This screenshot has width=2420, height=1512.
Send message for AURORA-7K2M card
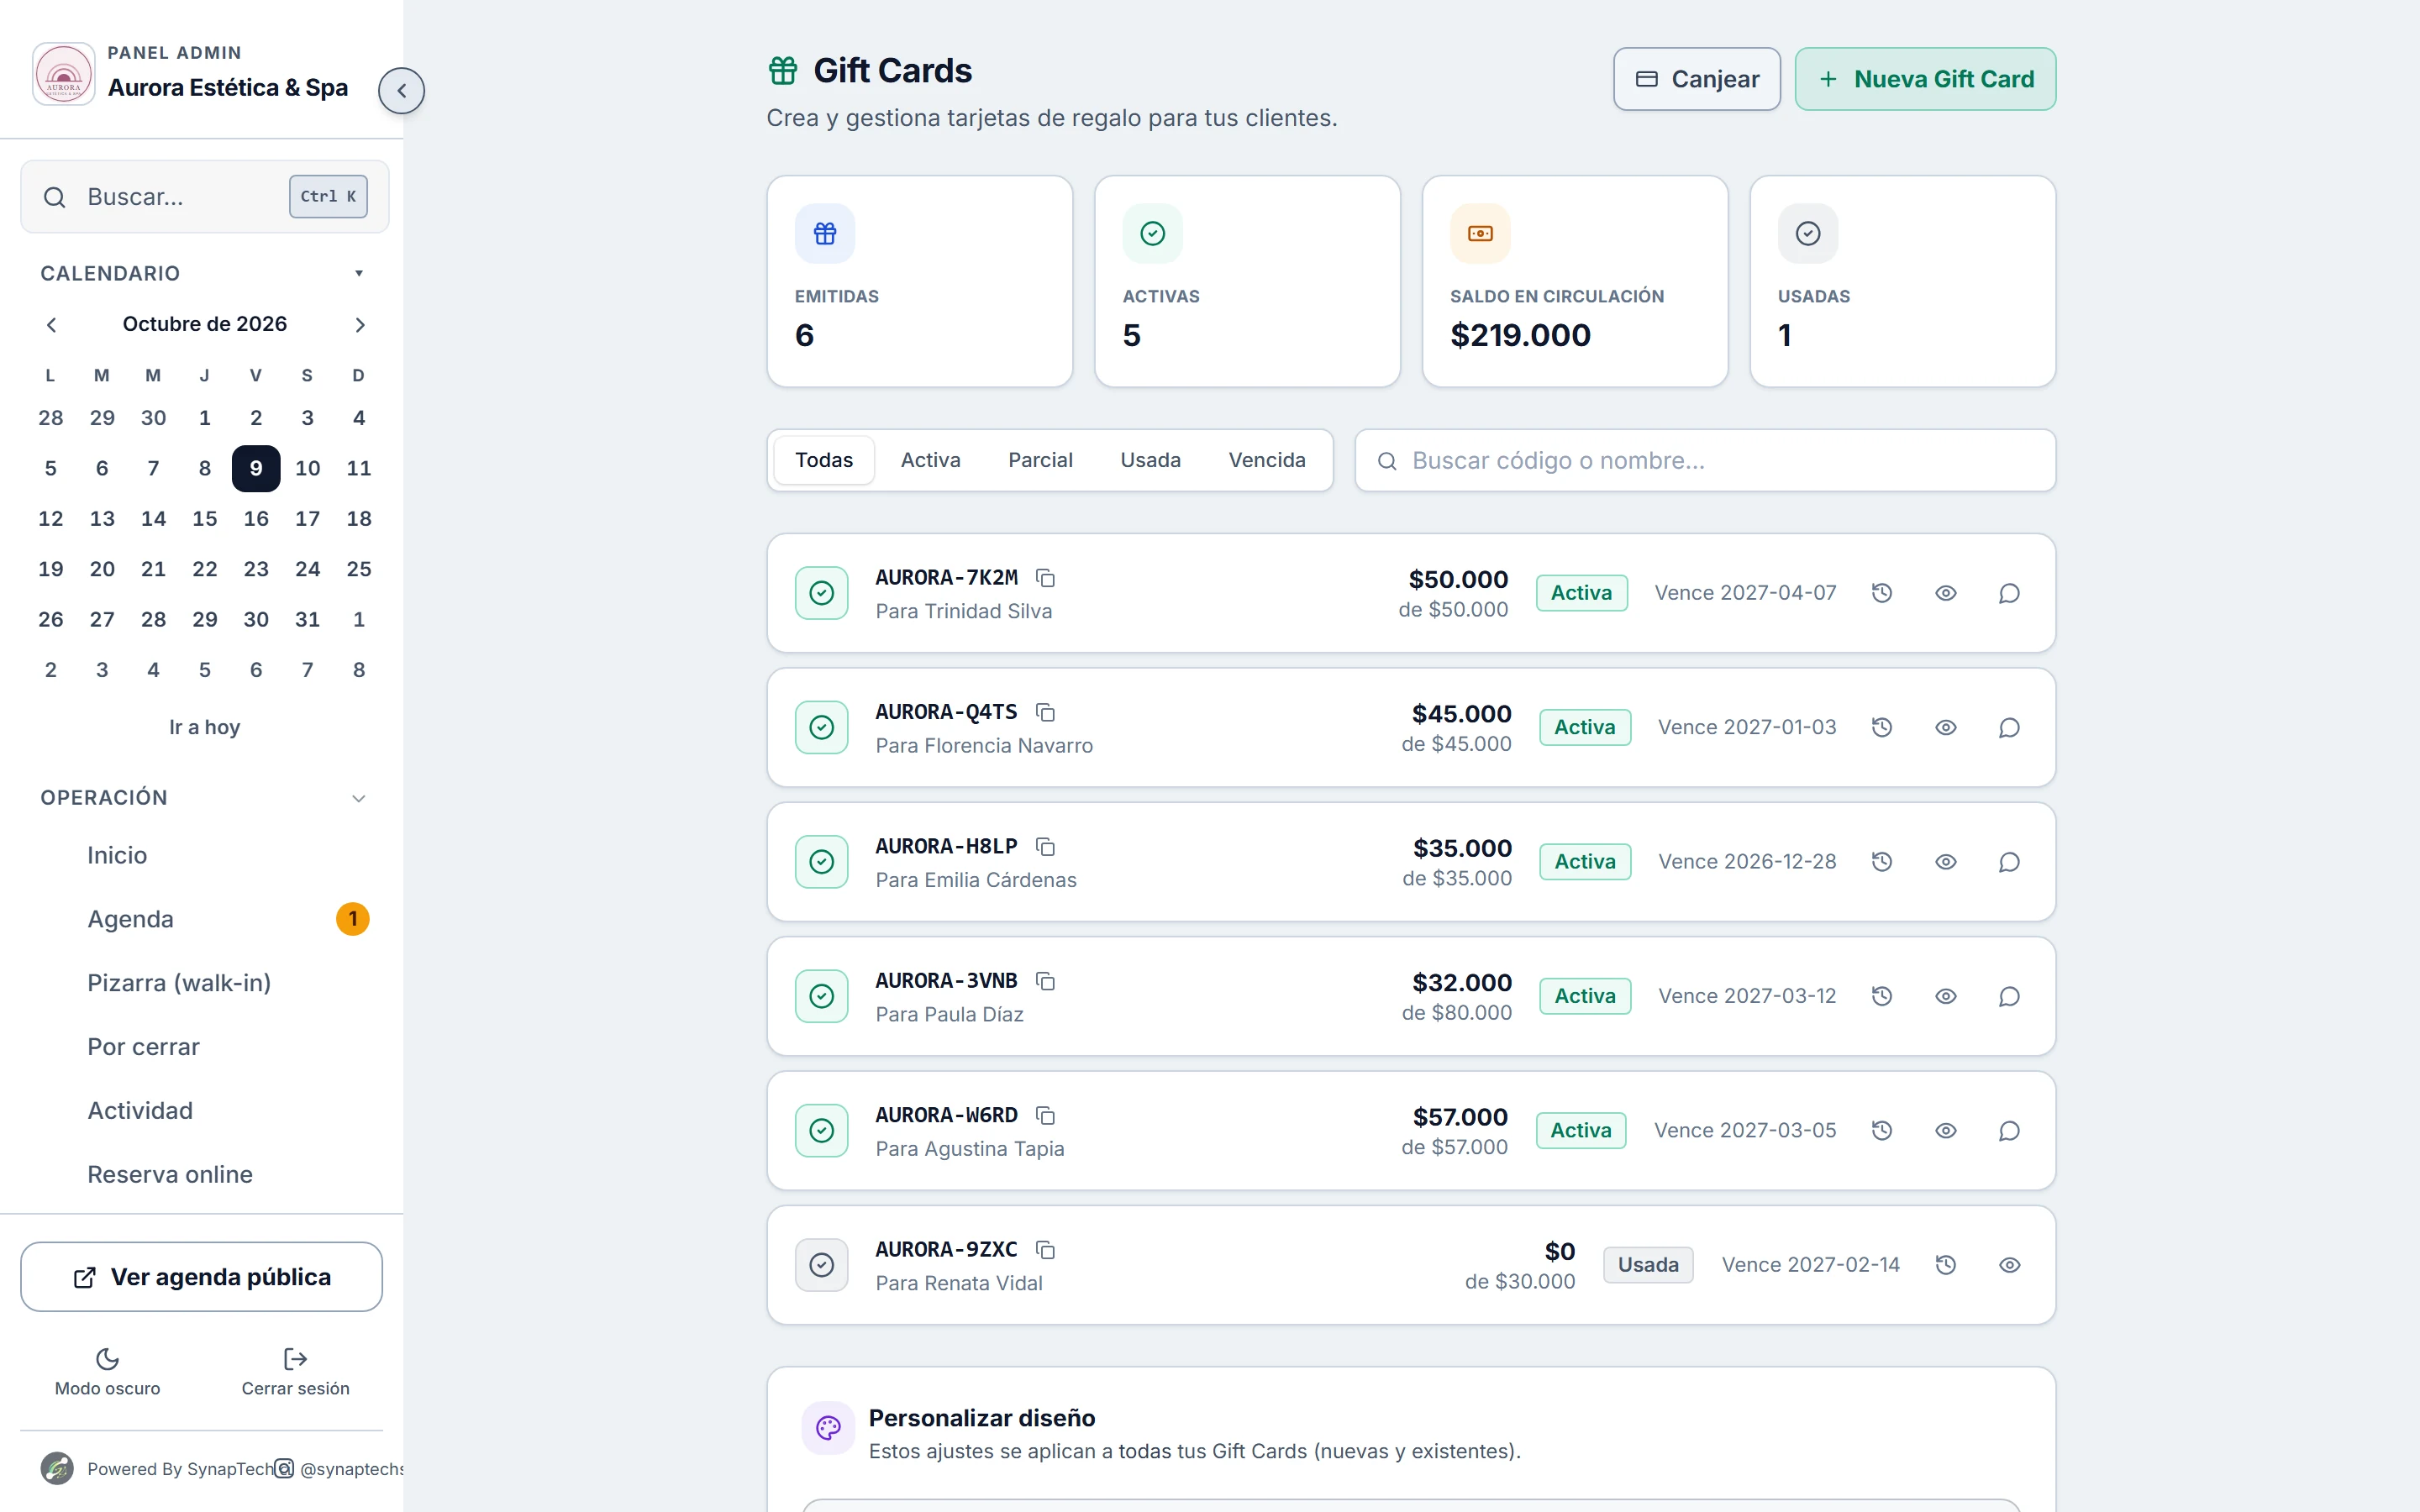tap(2009, 593)
